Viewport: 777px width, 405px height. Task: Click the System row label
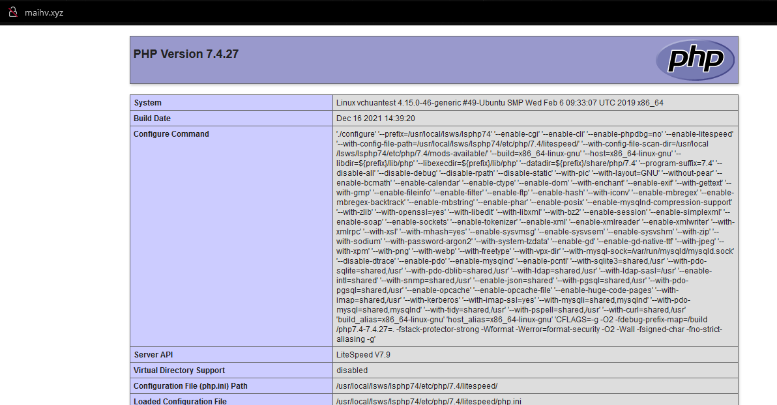148,103
